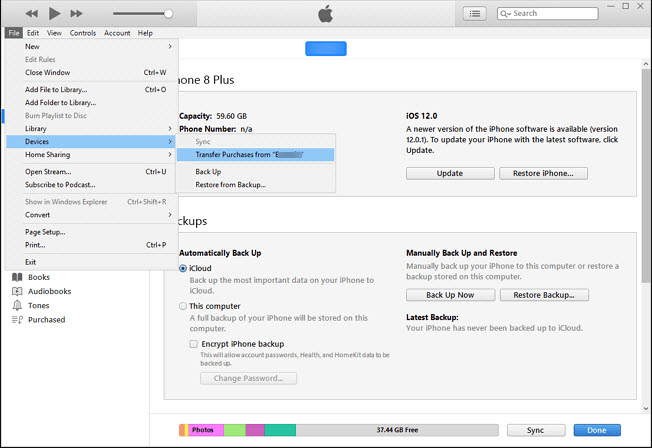Click the teal storage bar segment
This screenshot has width=652, height=448.
[x=280, y=430]
